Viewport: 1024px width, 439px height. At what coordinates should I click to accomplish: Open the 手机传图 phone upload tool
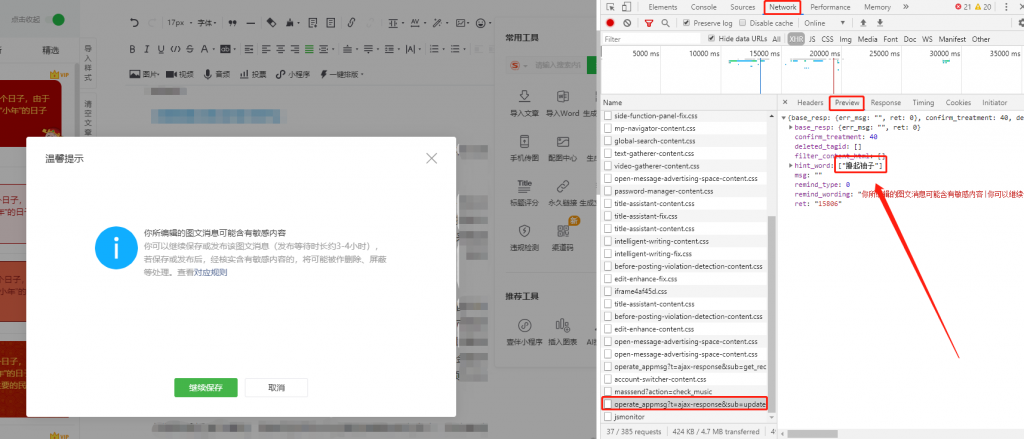[524, 148]
